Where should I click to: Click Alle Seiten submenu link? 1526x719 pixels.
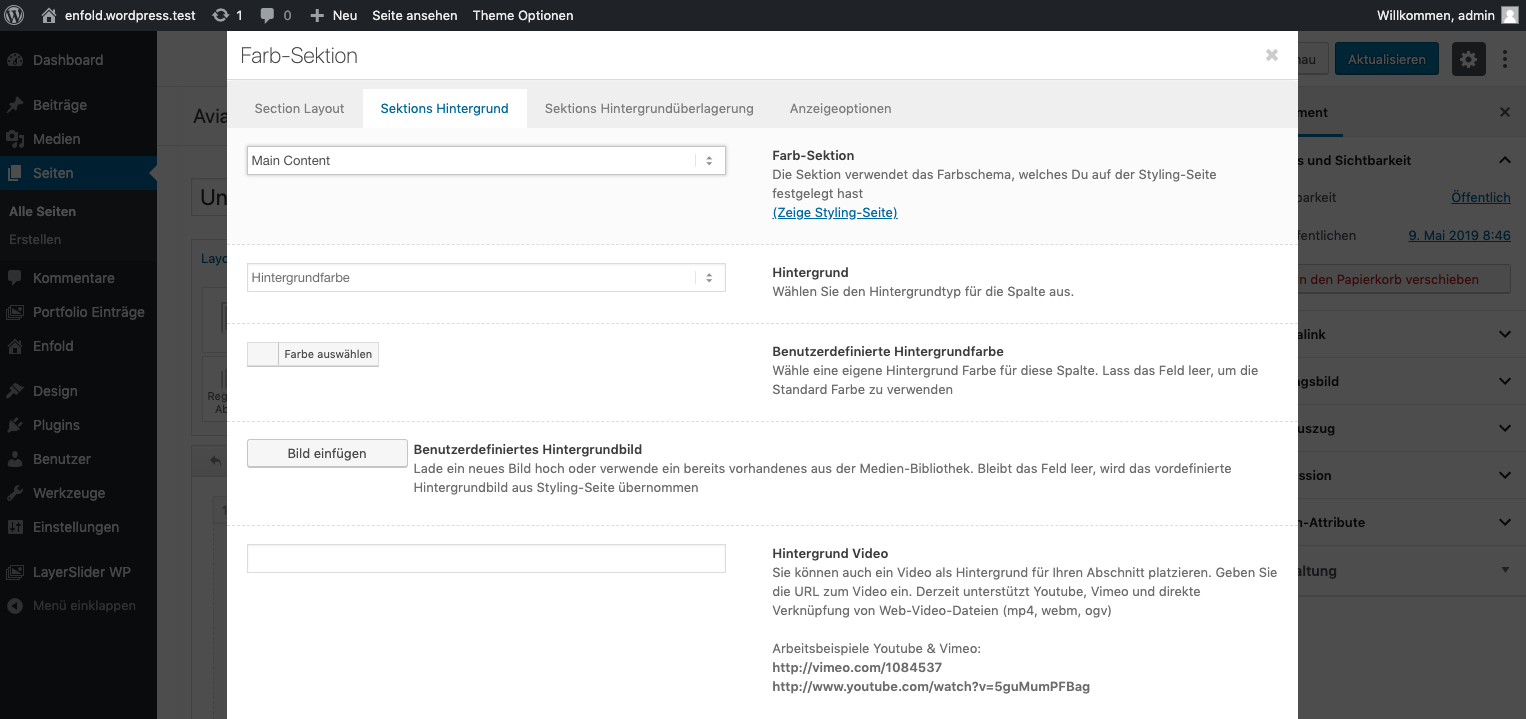[42, 211]
